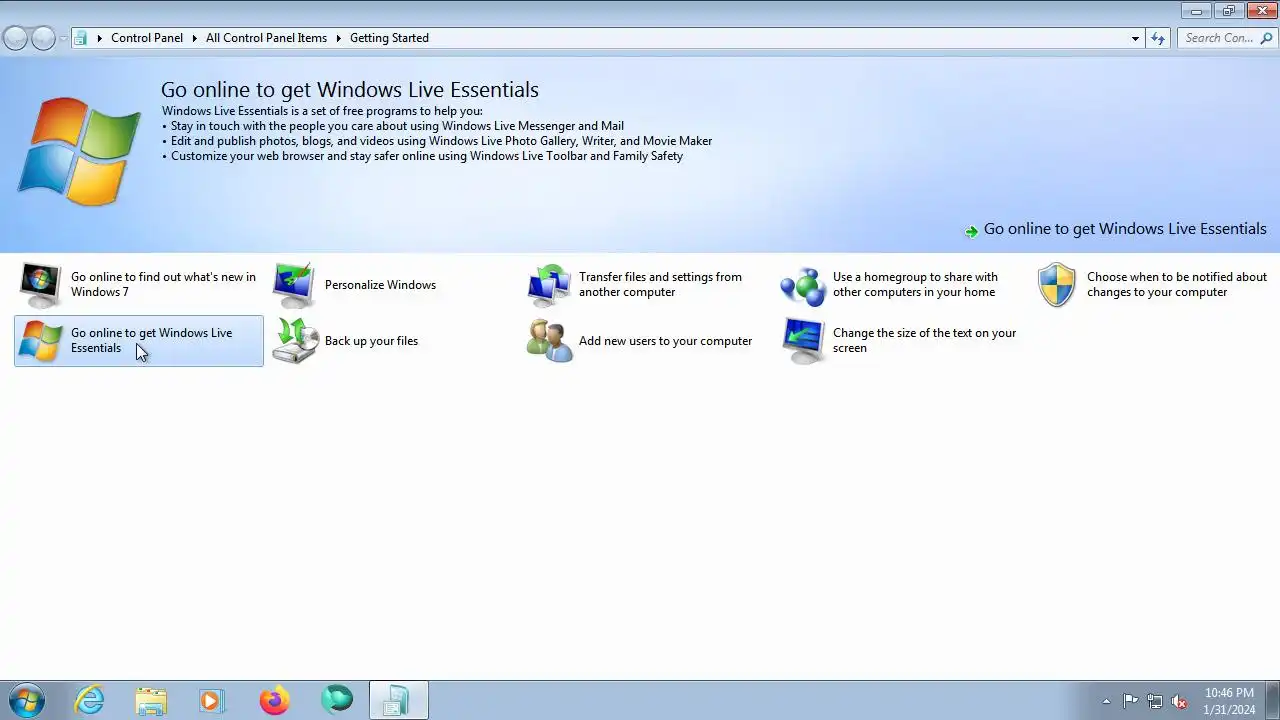This screenshot has width=1280, height=720.
Task: Expand the Control Panel breadcrumb arrow
Action: tap(194, 38)
